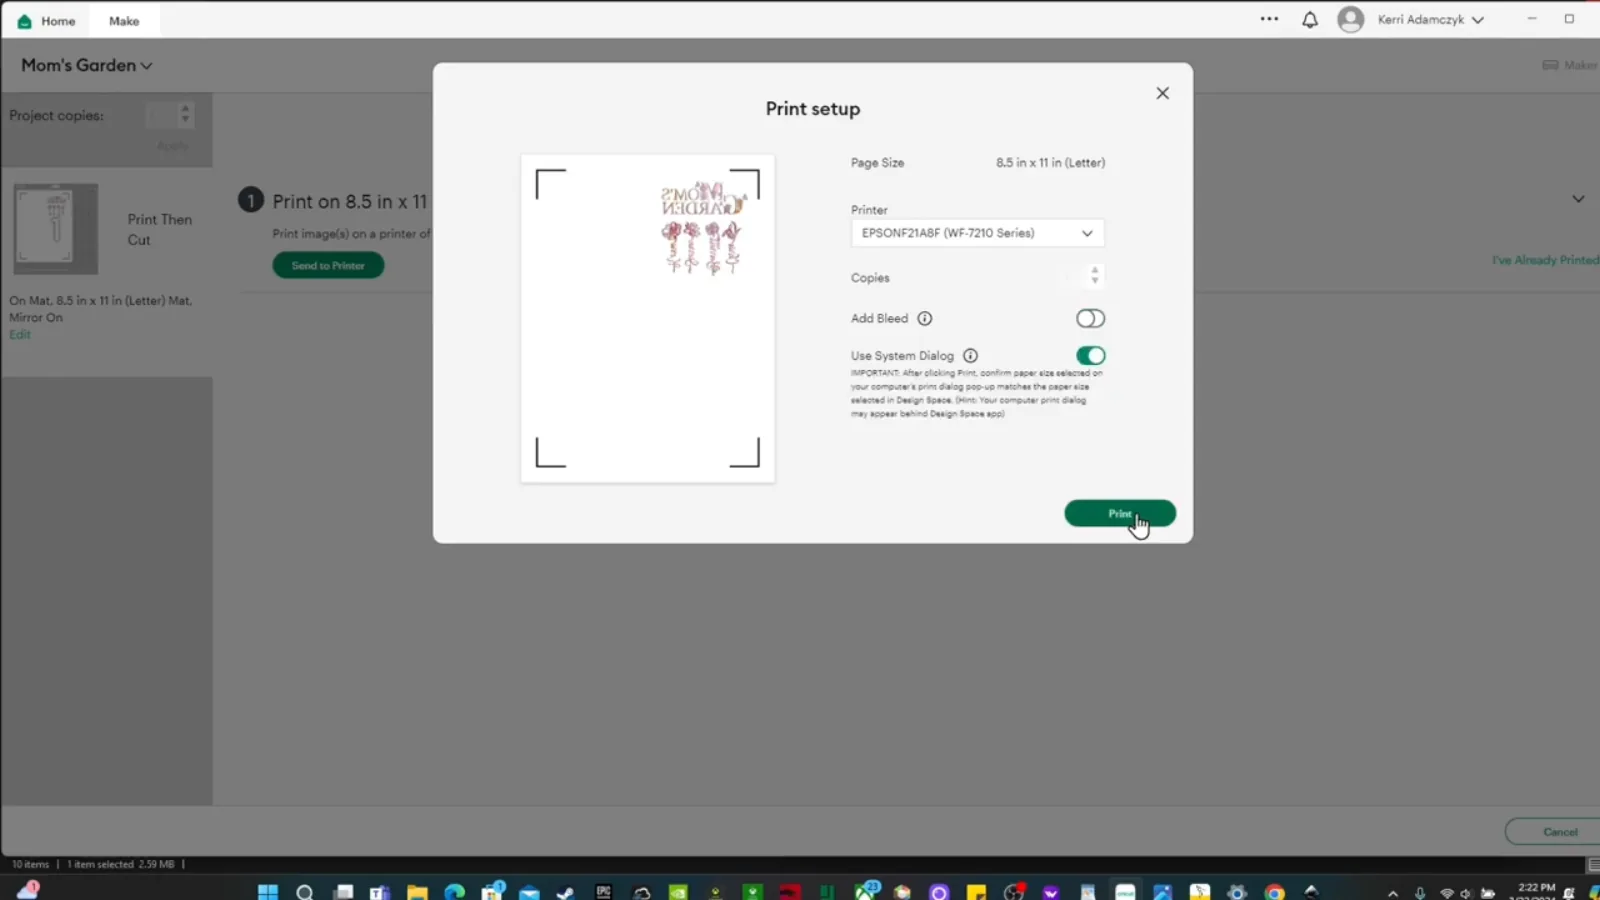The height and width of the screenshot is (900, 1600).
Task: Open the three-dot more options menu
Action: 1269,19
